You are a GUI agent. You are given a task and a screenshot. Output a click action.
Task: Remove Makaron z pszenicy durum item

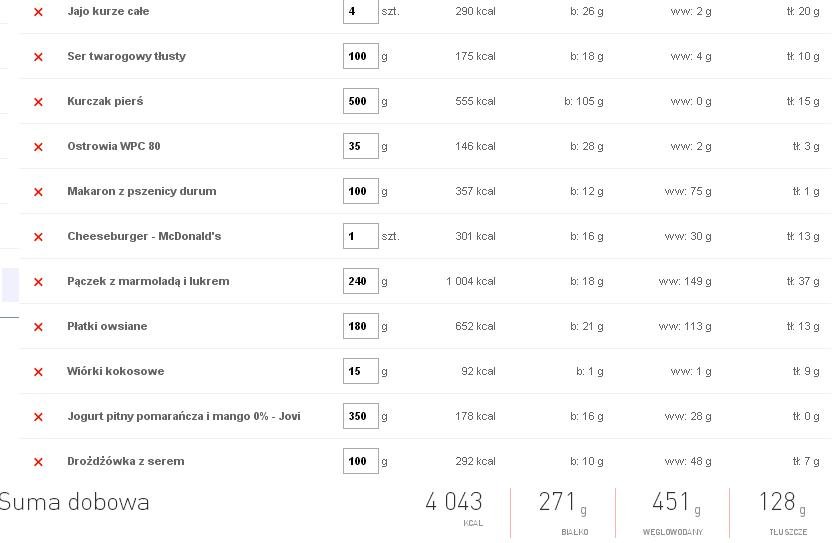coord(38,191)
